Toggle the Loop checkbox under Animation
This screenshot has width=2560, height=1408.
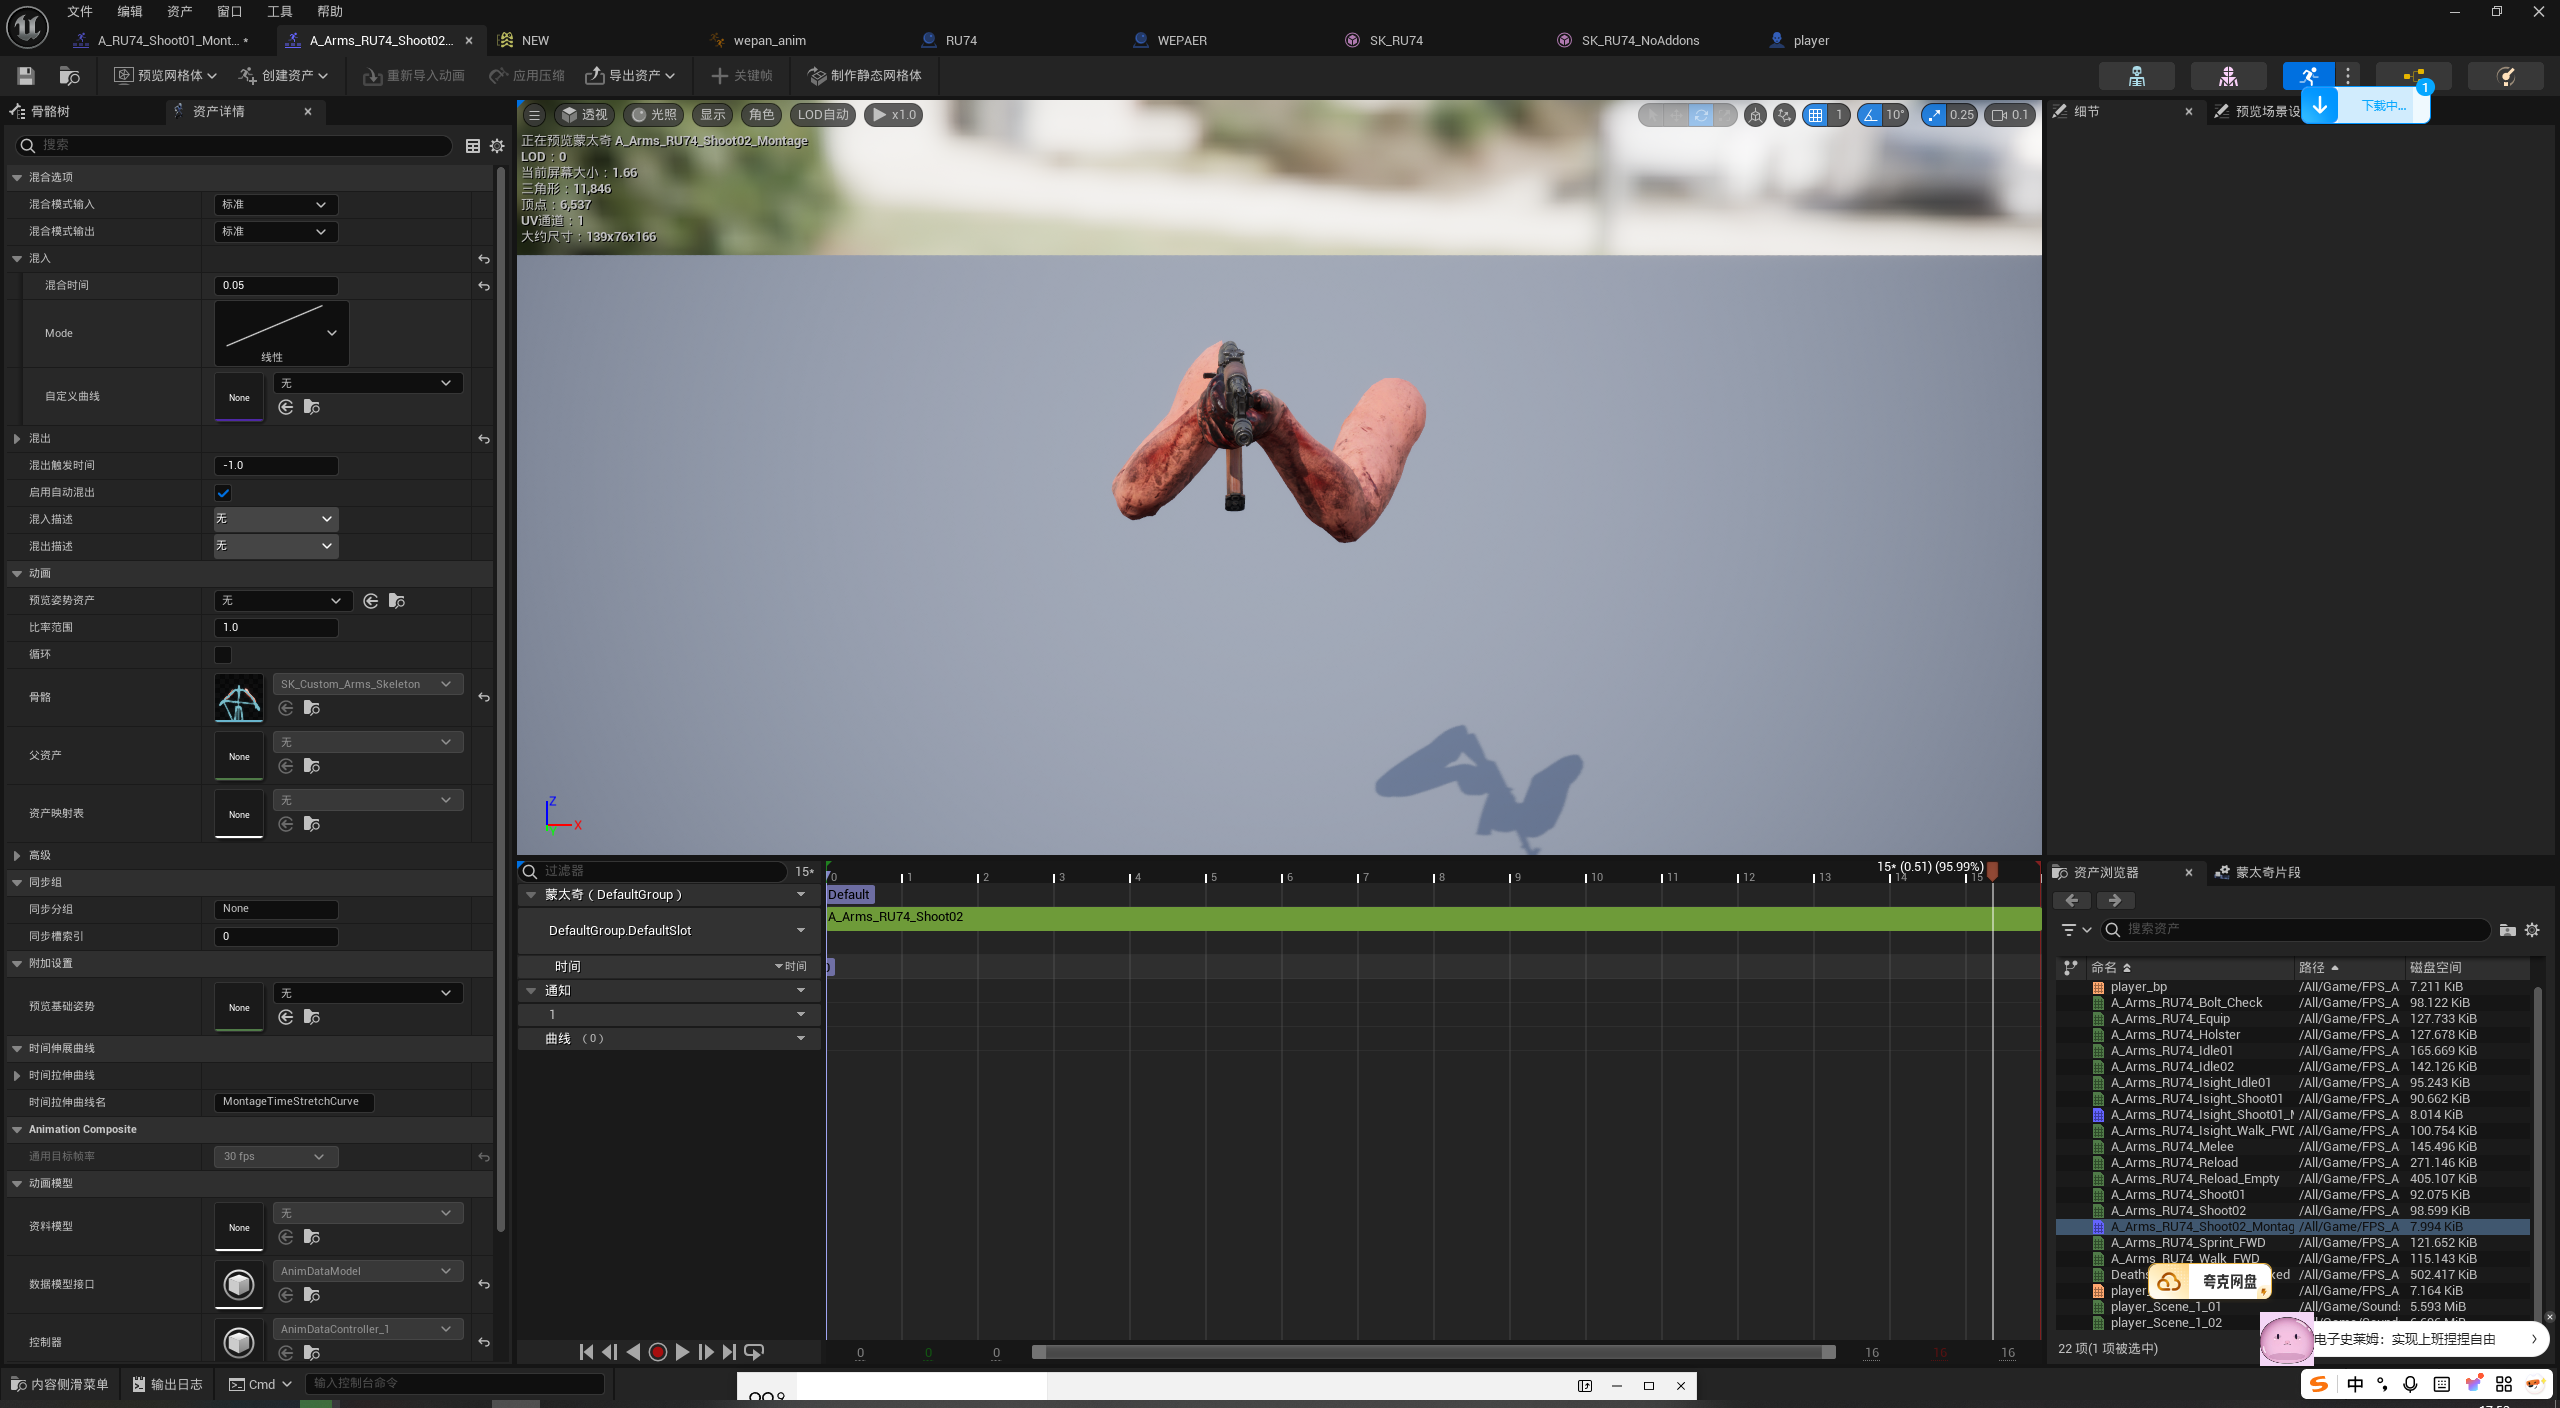[x=223, y=655]
